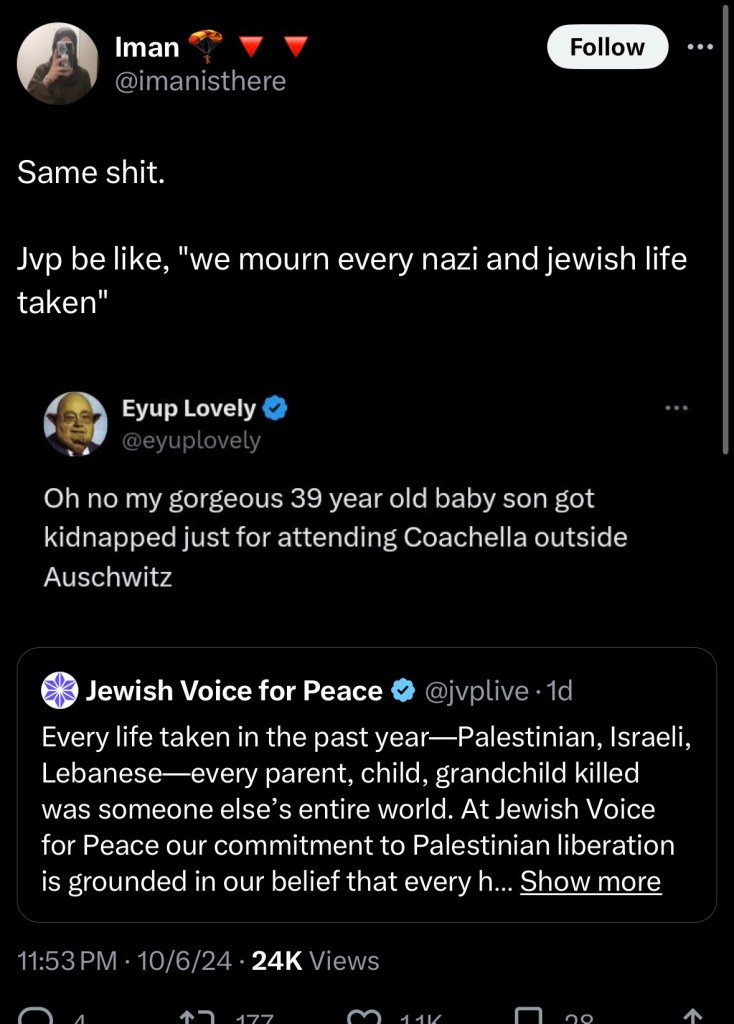Click the vertical scrollbar on the right

726,230
